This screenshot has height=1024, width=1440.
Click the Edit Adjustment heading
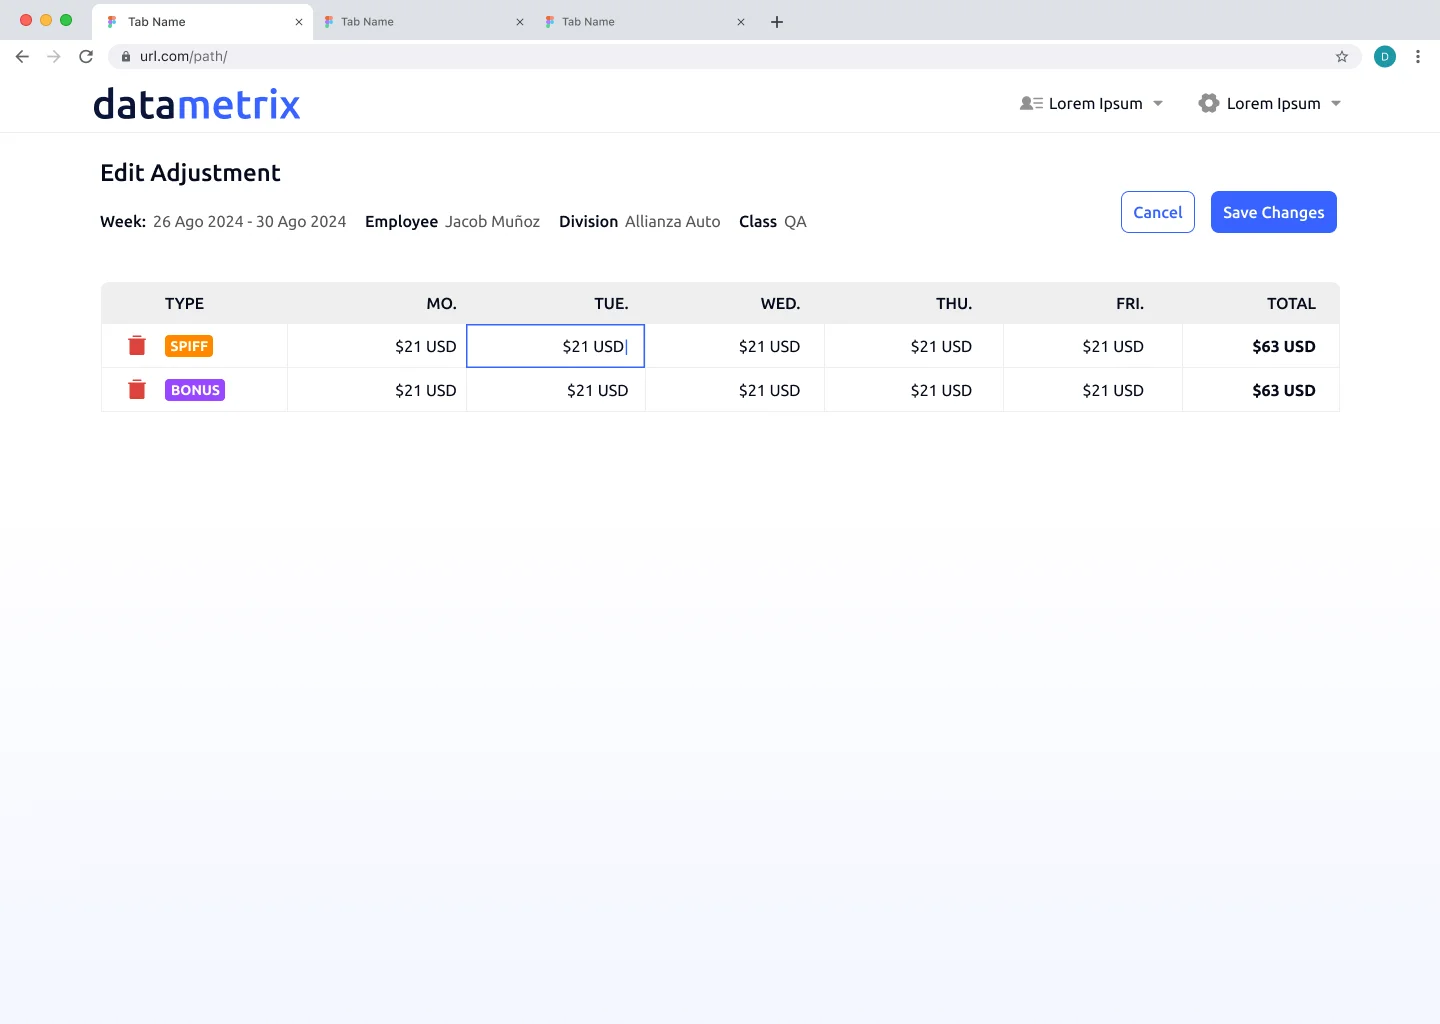(x=190, y=173)
